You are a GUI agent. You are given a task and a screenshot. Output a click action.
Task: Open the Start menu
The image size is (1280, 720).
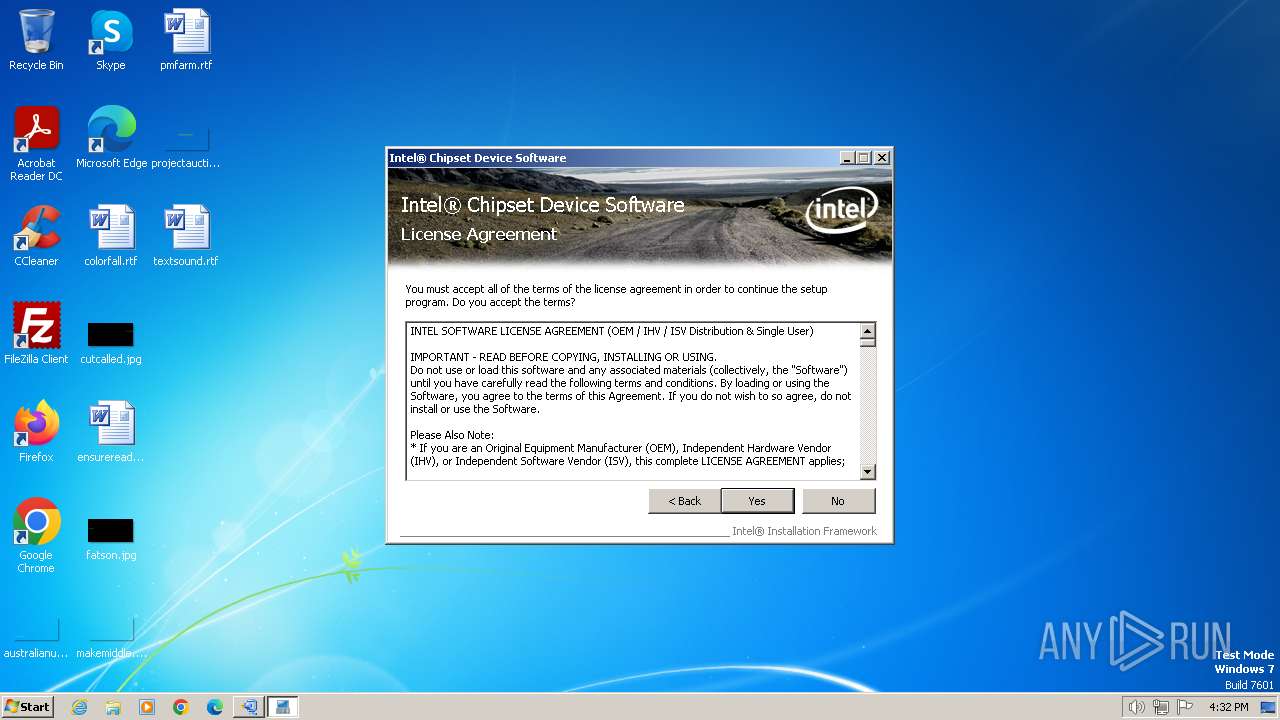coord(27,707)
